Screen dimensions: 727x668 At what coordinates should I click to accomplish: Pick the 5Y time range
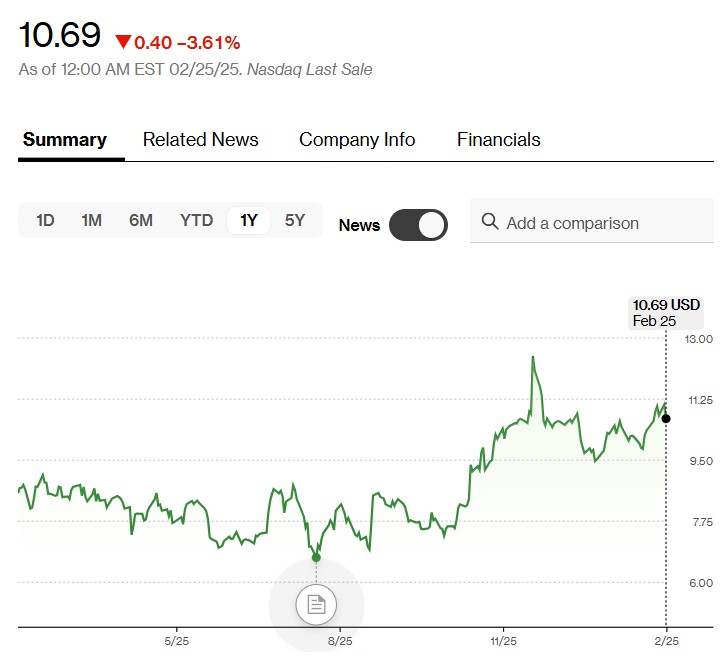tap(294, 221)
